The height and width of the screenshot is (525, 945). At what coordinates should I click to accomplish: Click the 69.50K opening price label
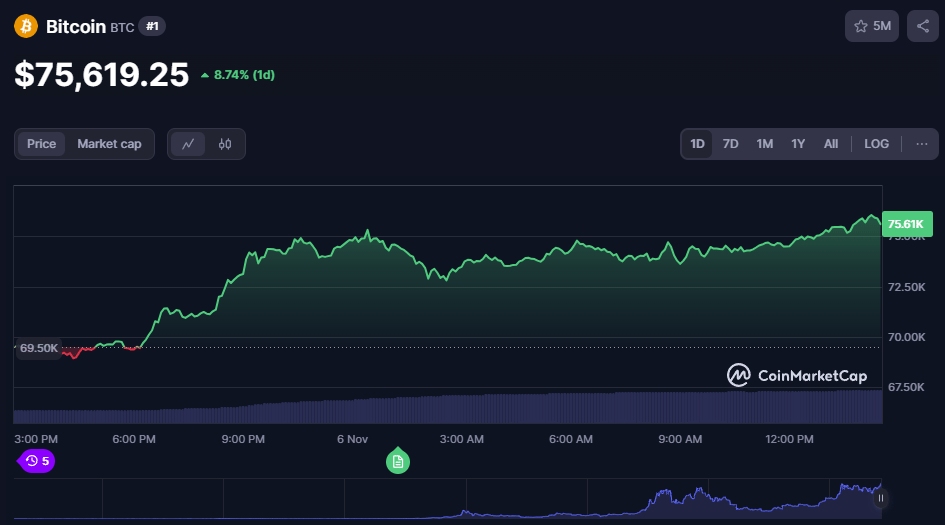(38, 348)
